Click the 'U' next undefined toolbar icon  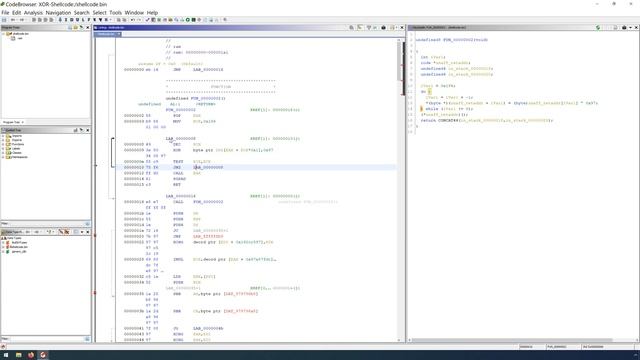[x=77, y=20]
